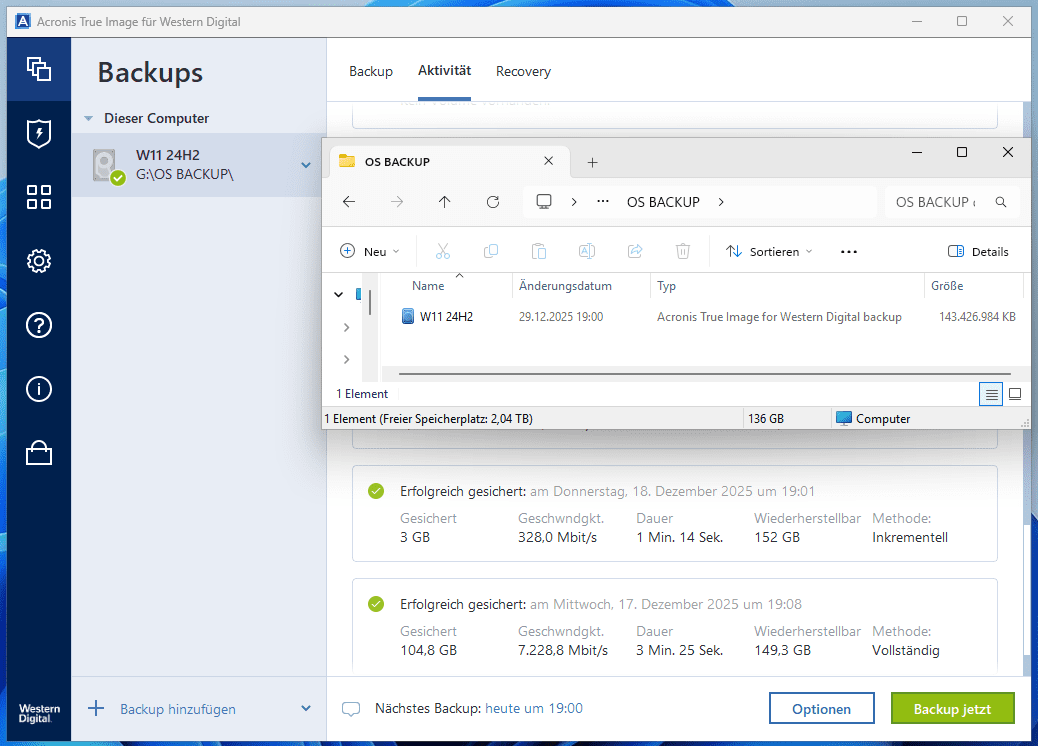Switch to the Recovery tab
This screenshot has height=746, width=1038.
click(523, 71)
